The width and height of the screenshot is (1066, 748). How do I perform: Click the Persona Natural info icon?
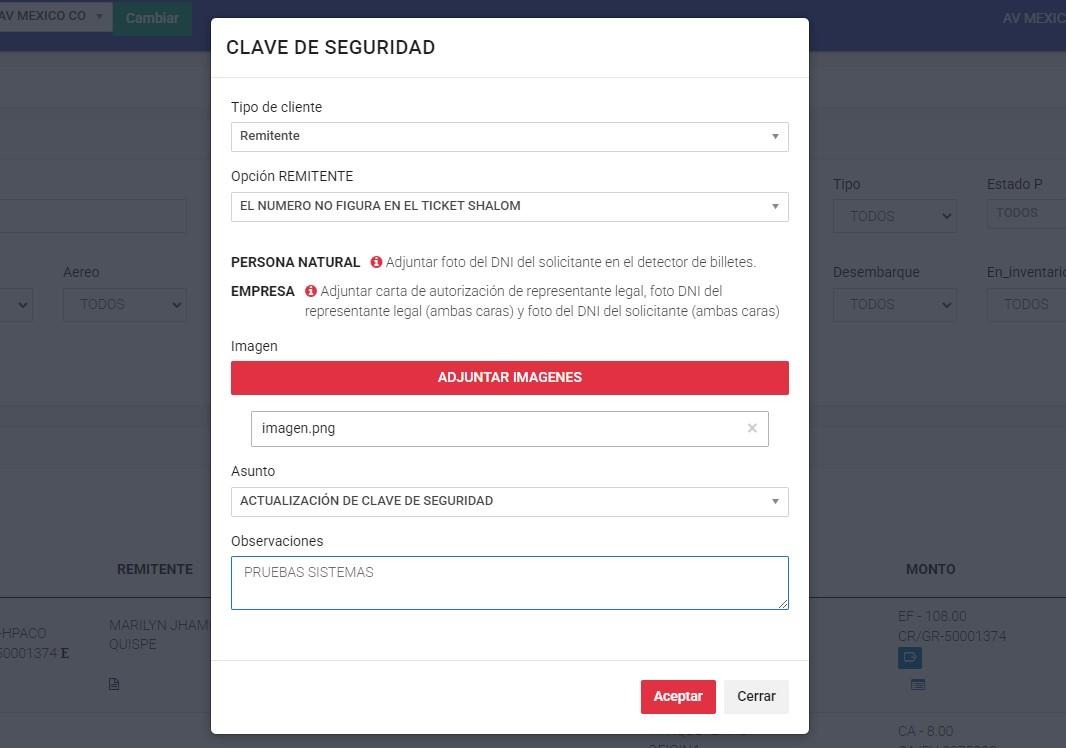376,262
